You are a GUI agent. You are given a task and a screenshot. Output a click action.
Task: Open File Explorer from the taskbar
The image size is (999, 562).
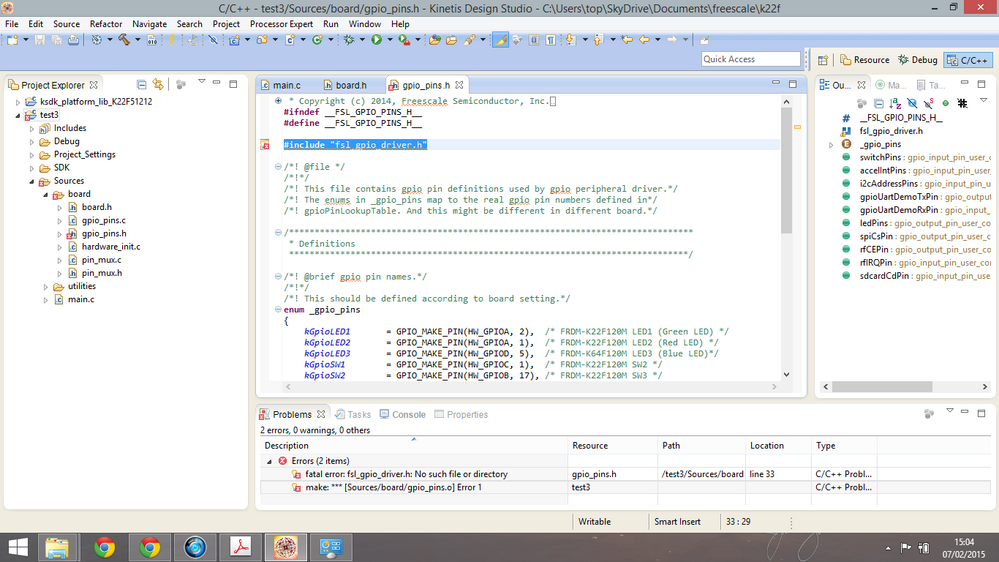pyautogui.click(x=57, y=547)
